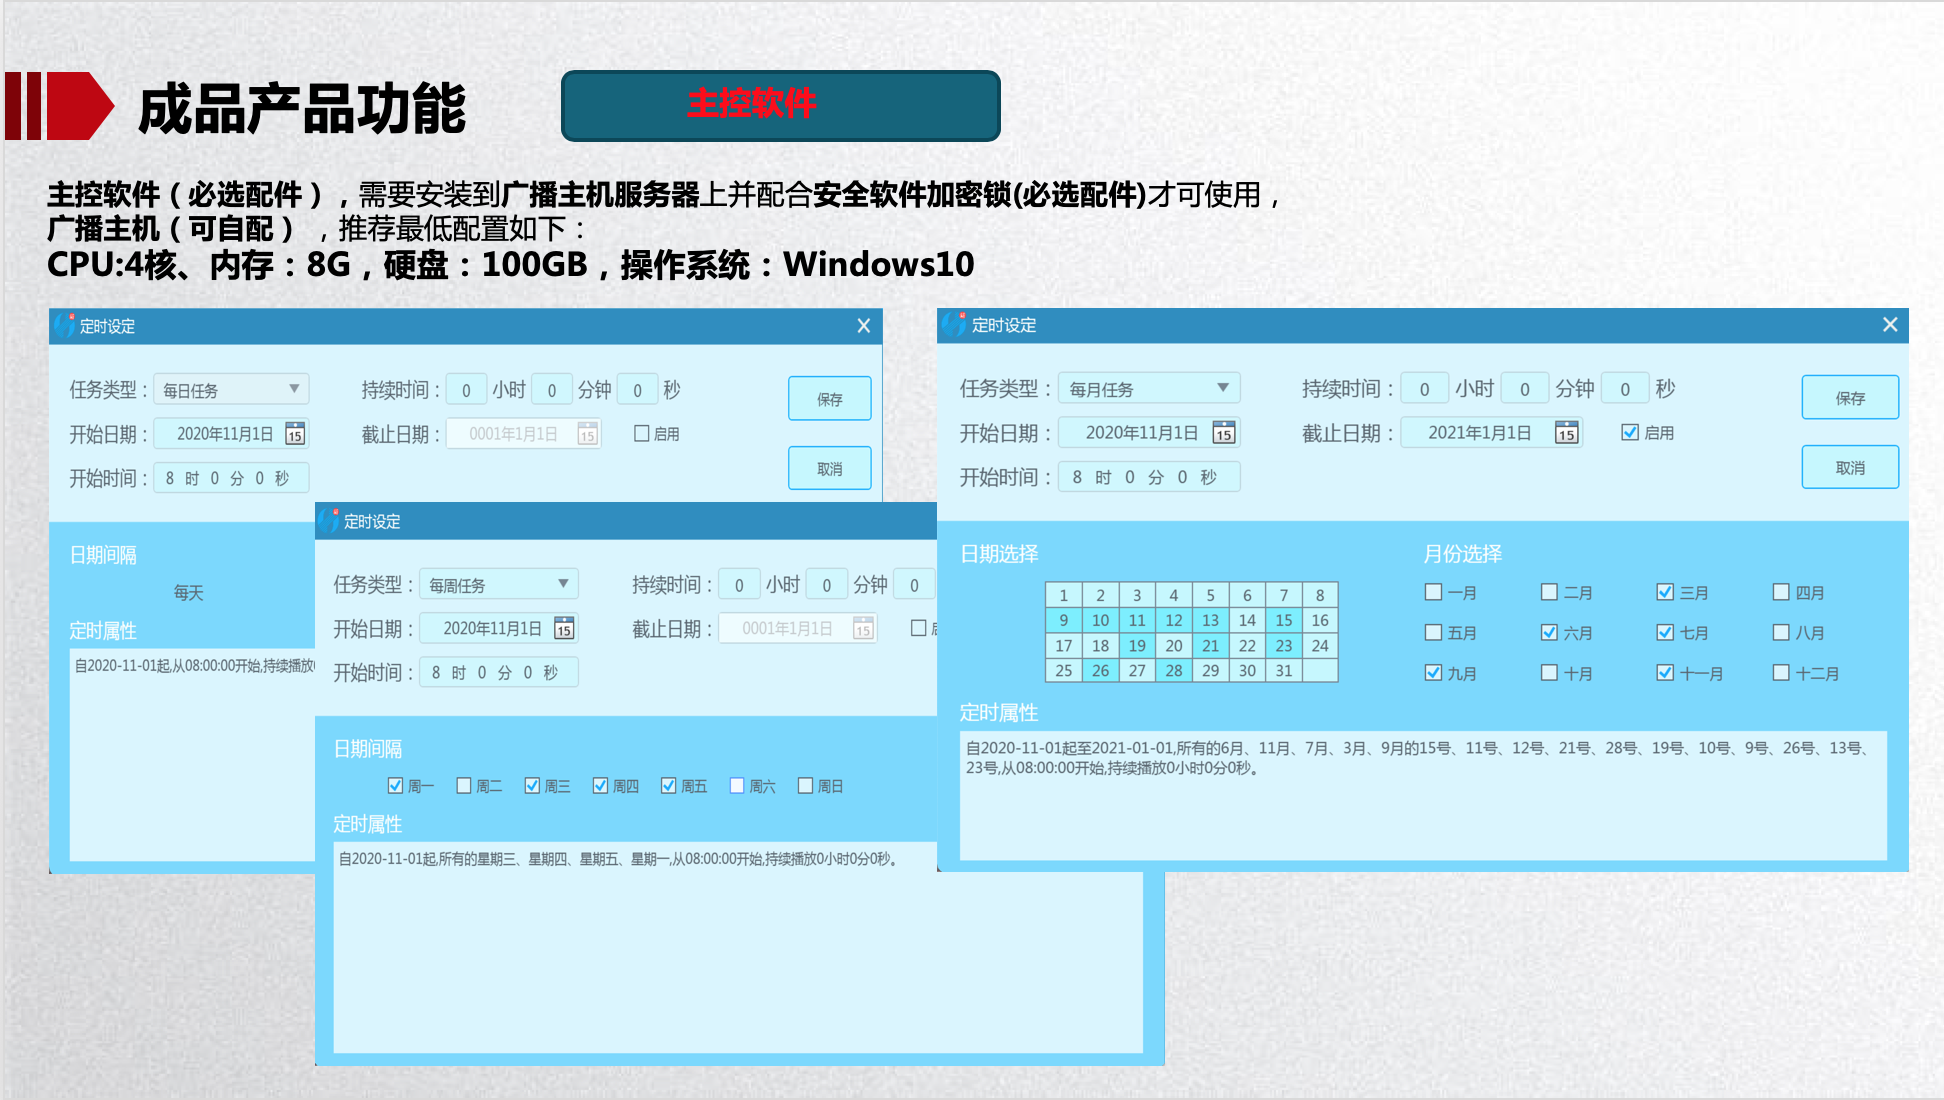Open end date calendar in daily task dialog
Image resolution: width=1944 pixels, height=1100 pixels.
click(587, 434)
